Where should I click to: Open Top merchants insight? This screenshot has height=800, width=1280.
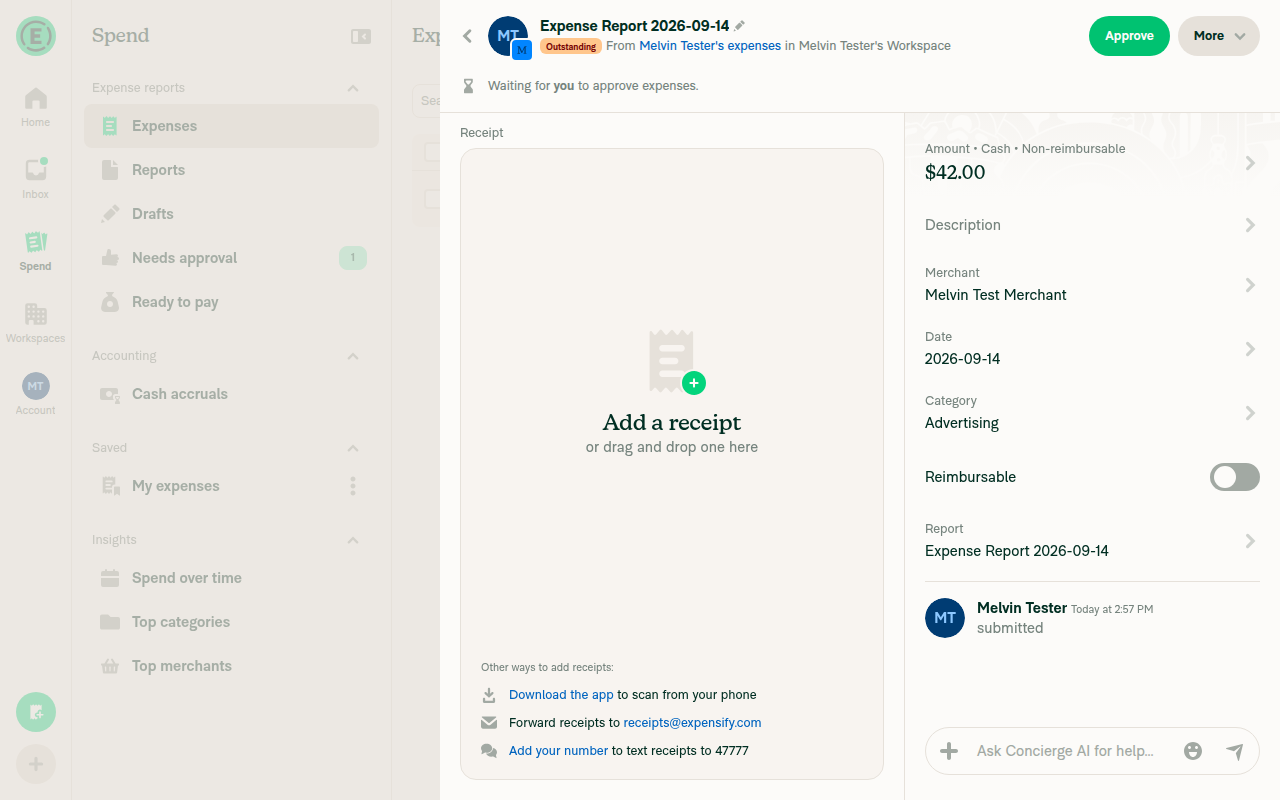[231, 666]
